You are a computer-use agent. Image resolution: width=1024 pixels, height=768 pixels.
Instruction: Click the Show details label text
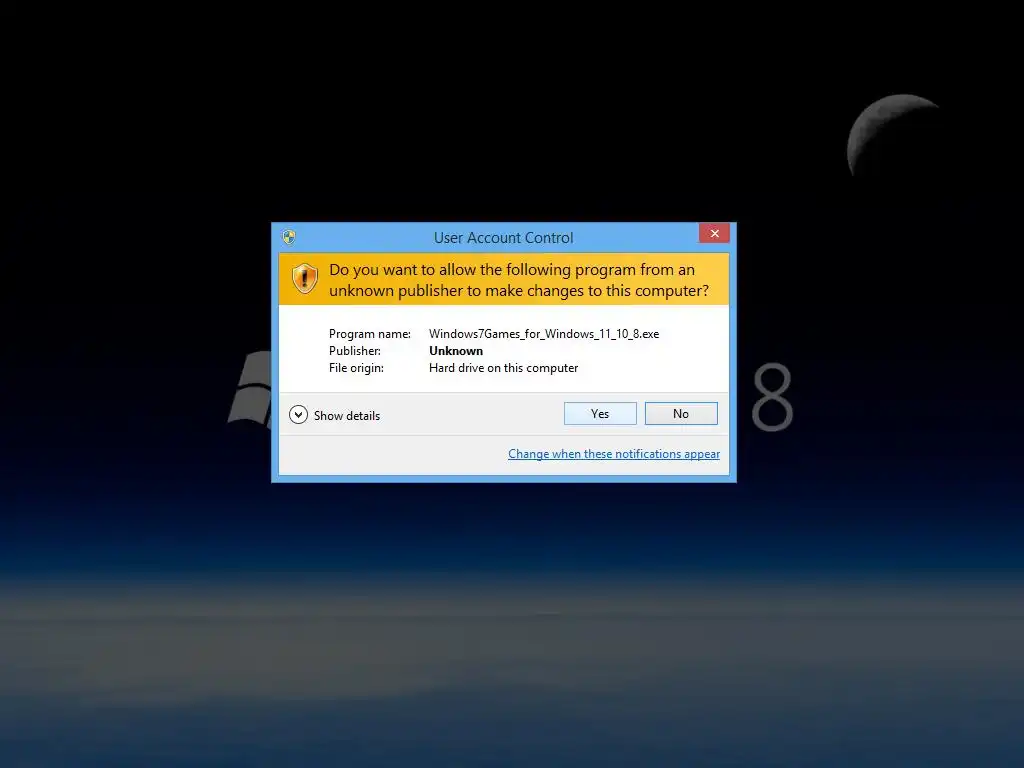click(347, 416)
